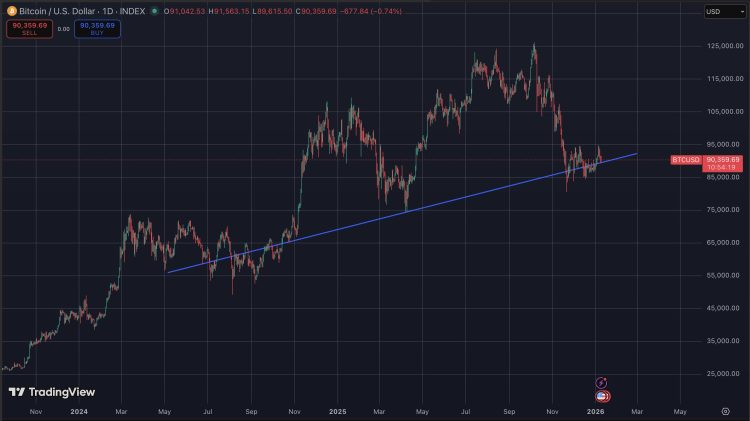The height and width of the screenshot is (421, 750).
Task: Click the change value −677.84 (−0.74%)
Action: 371,11
